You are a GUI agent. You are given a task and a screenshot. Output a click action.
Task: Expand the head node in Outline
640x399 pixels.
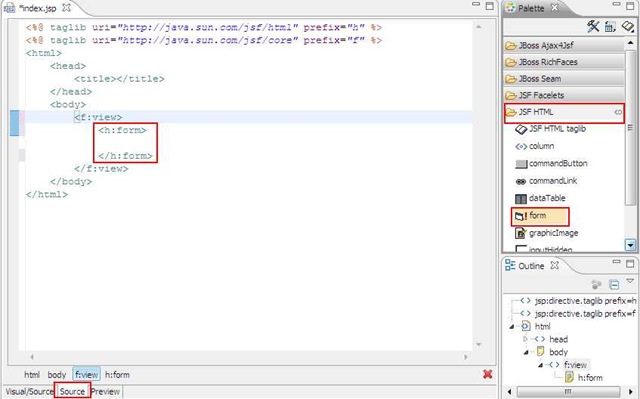pyautogui.click(x=525, y=339)
